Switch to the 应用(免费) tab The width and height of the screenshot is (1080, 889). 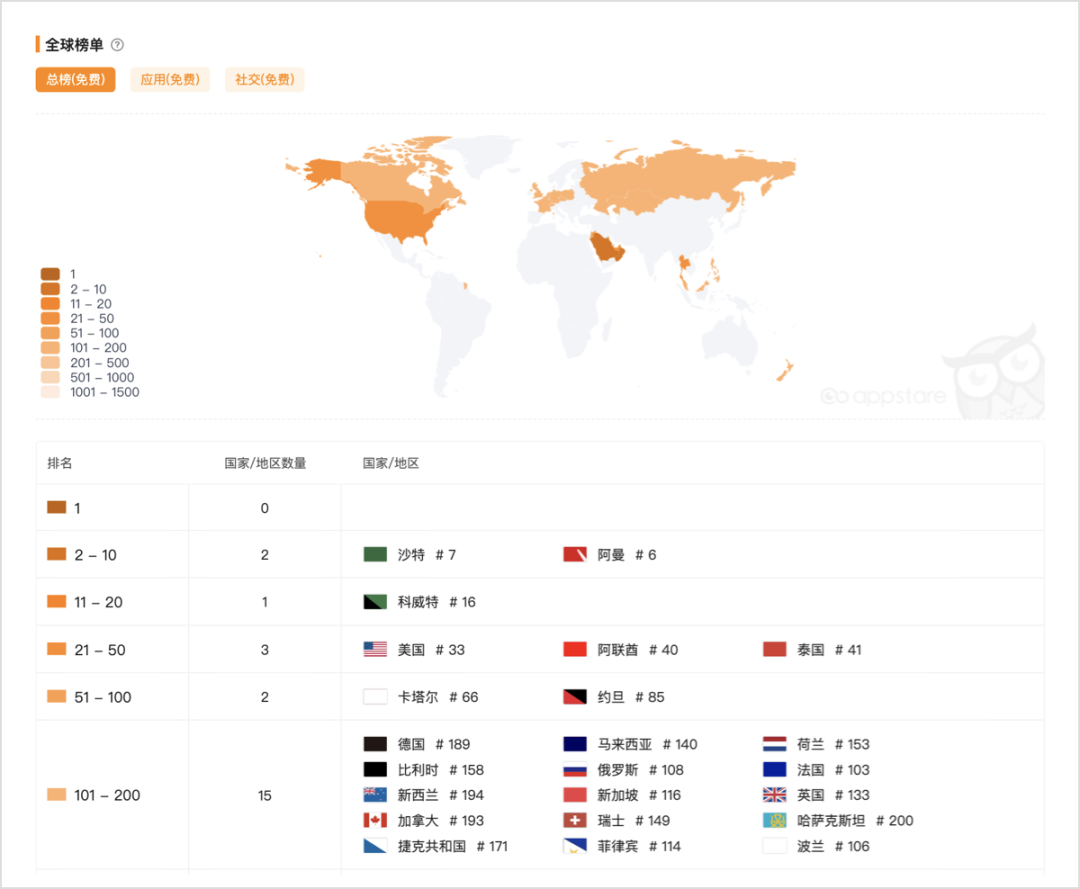[170, 79]
